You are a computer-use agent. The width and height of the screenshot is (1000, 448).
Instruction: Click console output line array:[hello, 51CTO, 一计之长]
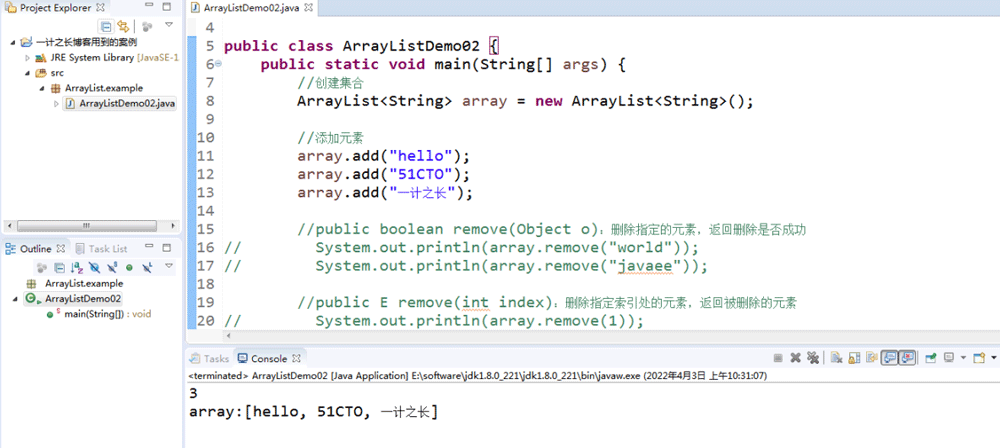pyautogui.click(x=314, y=413)
